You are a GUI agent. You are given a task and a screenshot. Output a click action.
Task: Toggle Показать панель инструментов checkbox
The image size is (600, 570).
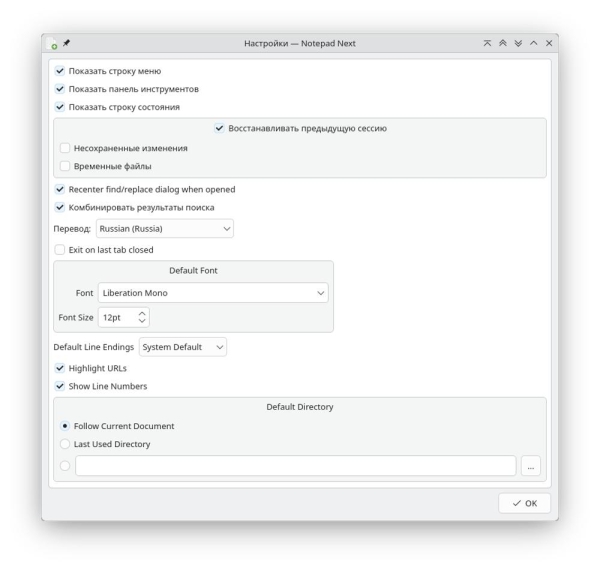(60, 89)
